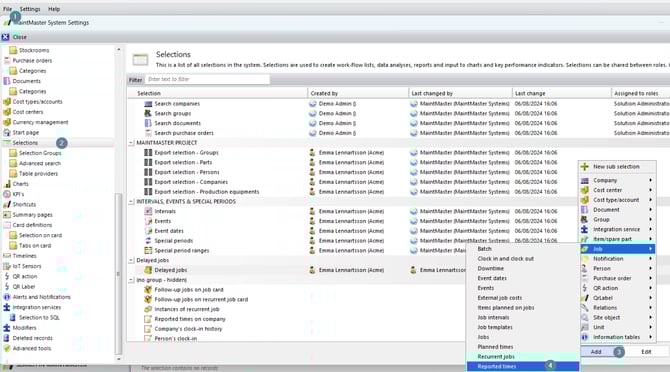Open the Settings menu
This screenshot has width=670, height=372.
[30, 9]
